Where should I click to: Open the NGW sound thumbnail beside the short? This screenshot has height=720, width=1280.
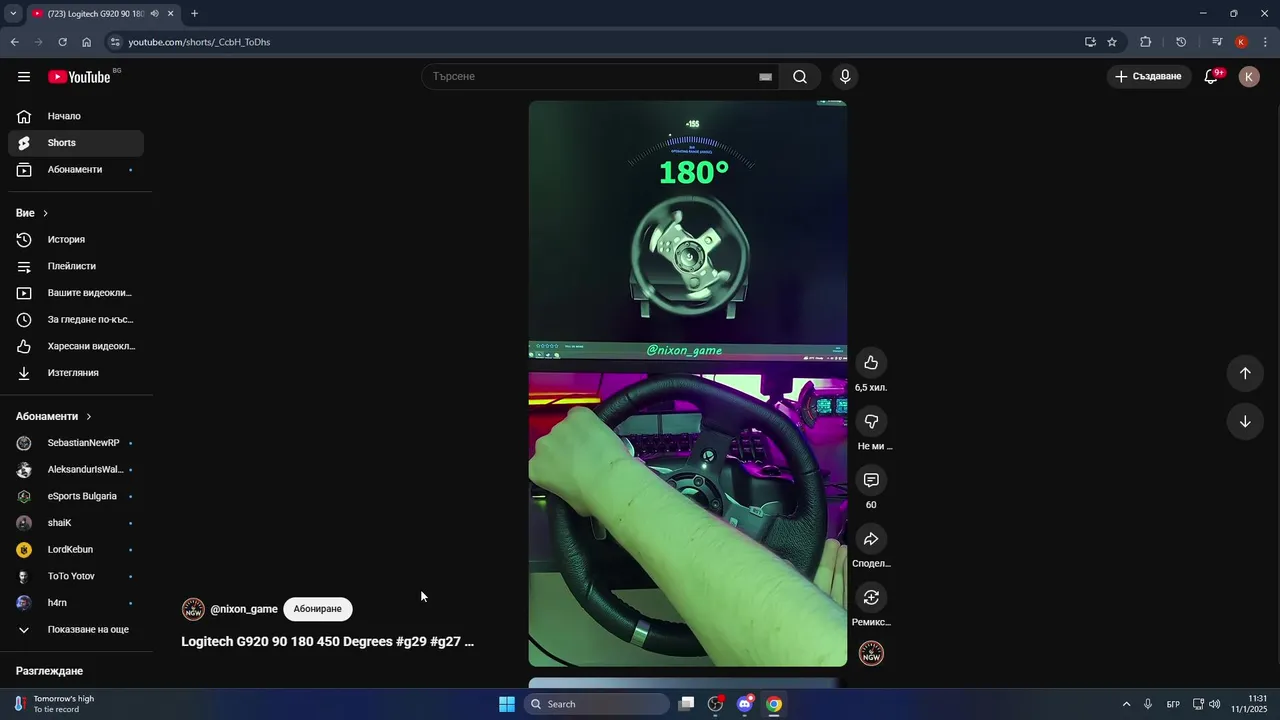pyautogui.click(x=872, y=654)
